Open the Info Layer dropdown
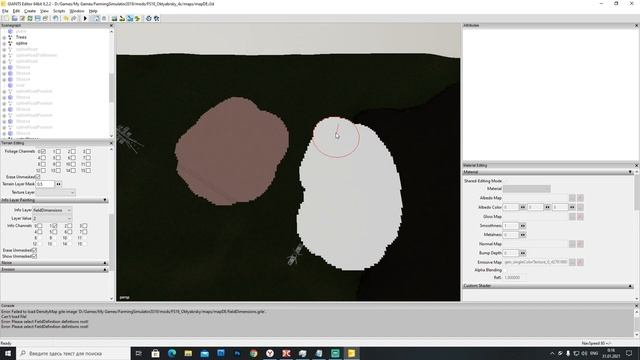 click(52, 210)
